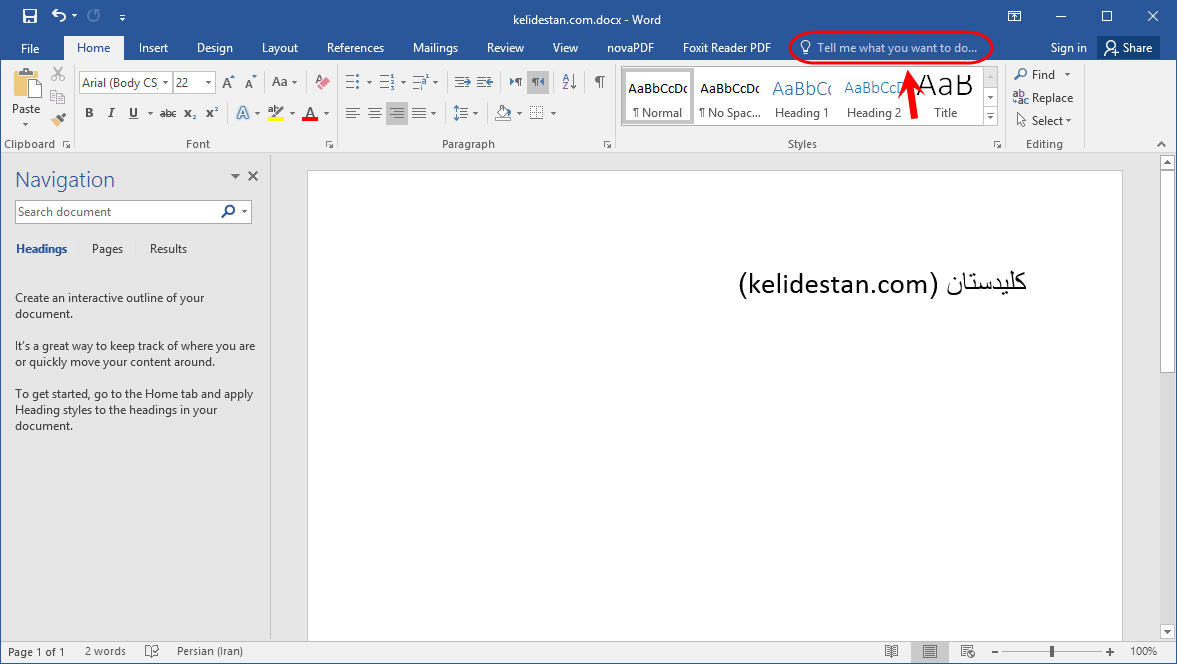Show Pages in Navigation pane
The width and height of the screenshot is (1177, 664).
tap(107, 248)
